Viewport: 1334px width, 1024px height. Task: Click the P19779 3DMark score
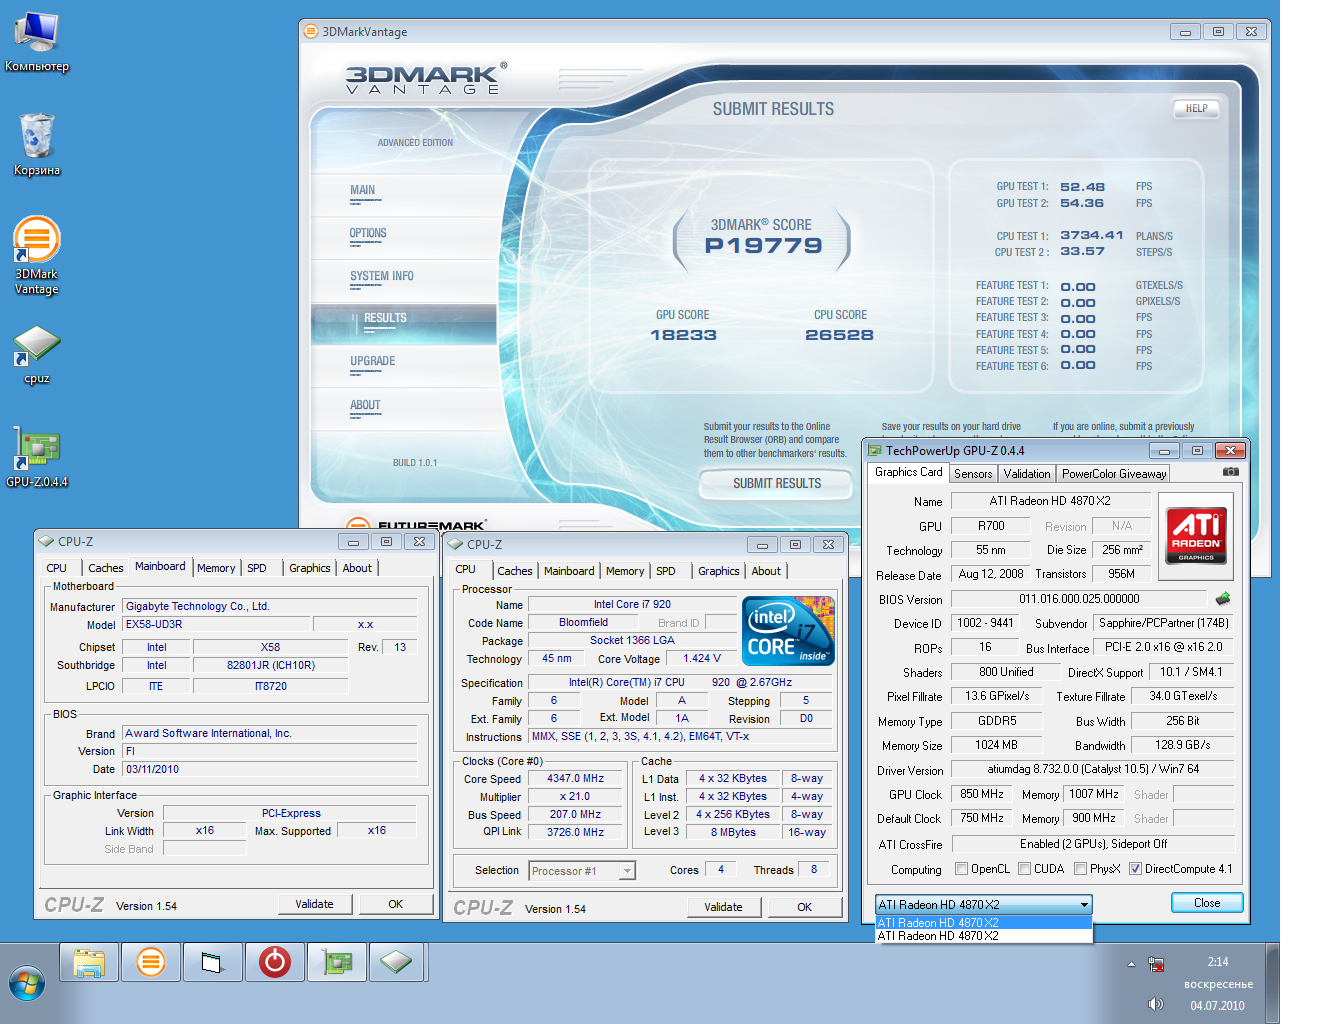(x=763, y=245)
